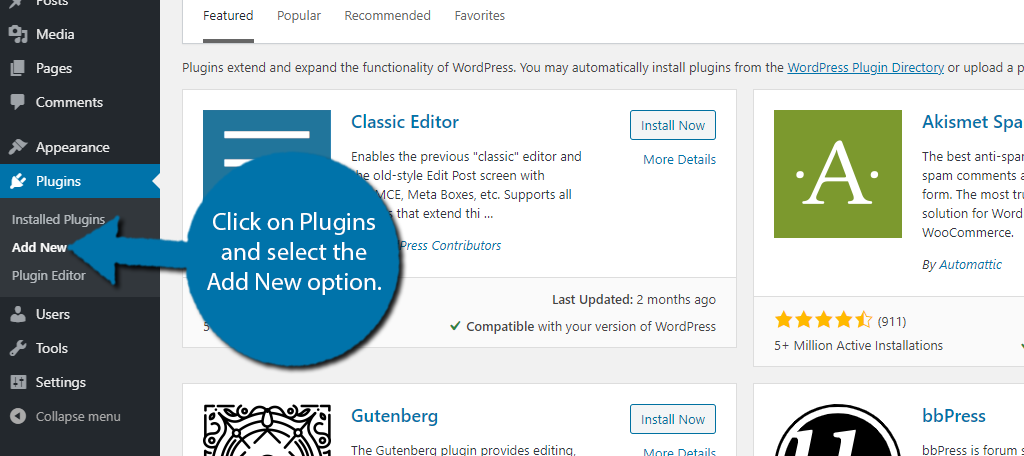Viewport: 1024px width, 456px height.
Task: Click the Tools wrench icon
Action: pos(18,348)
